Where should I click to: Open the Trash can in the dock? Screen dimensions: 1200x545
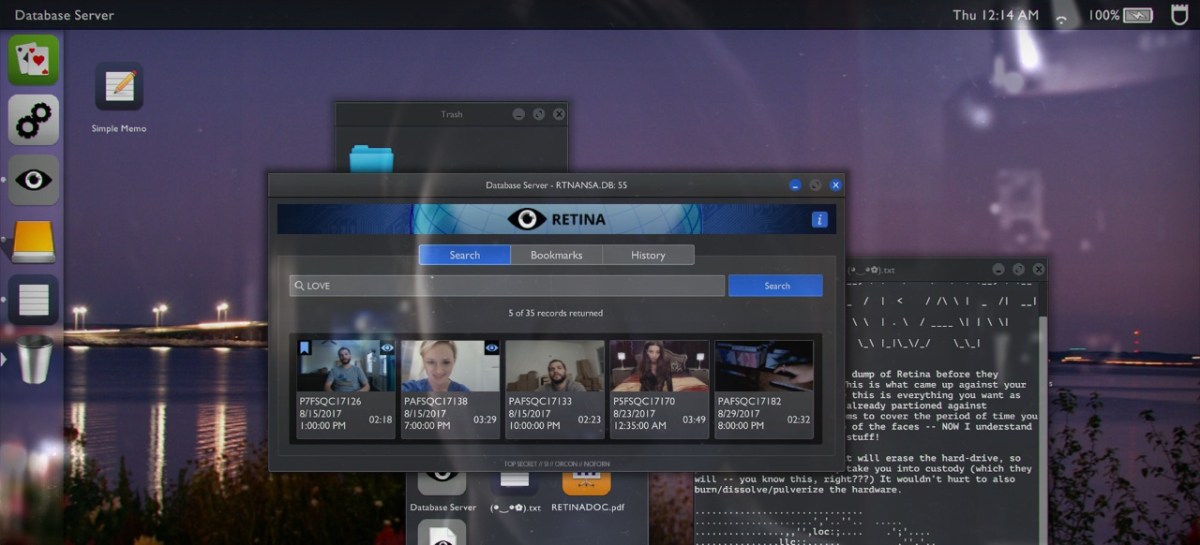click(x=34, y=359)
